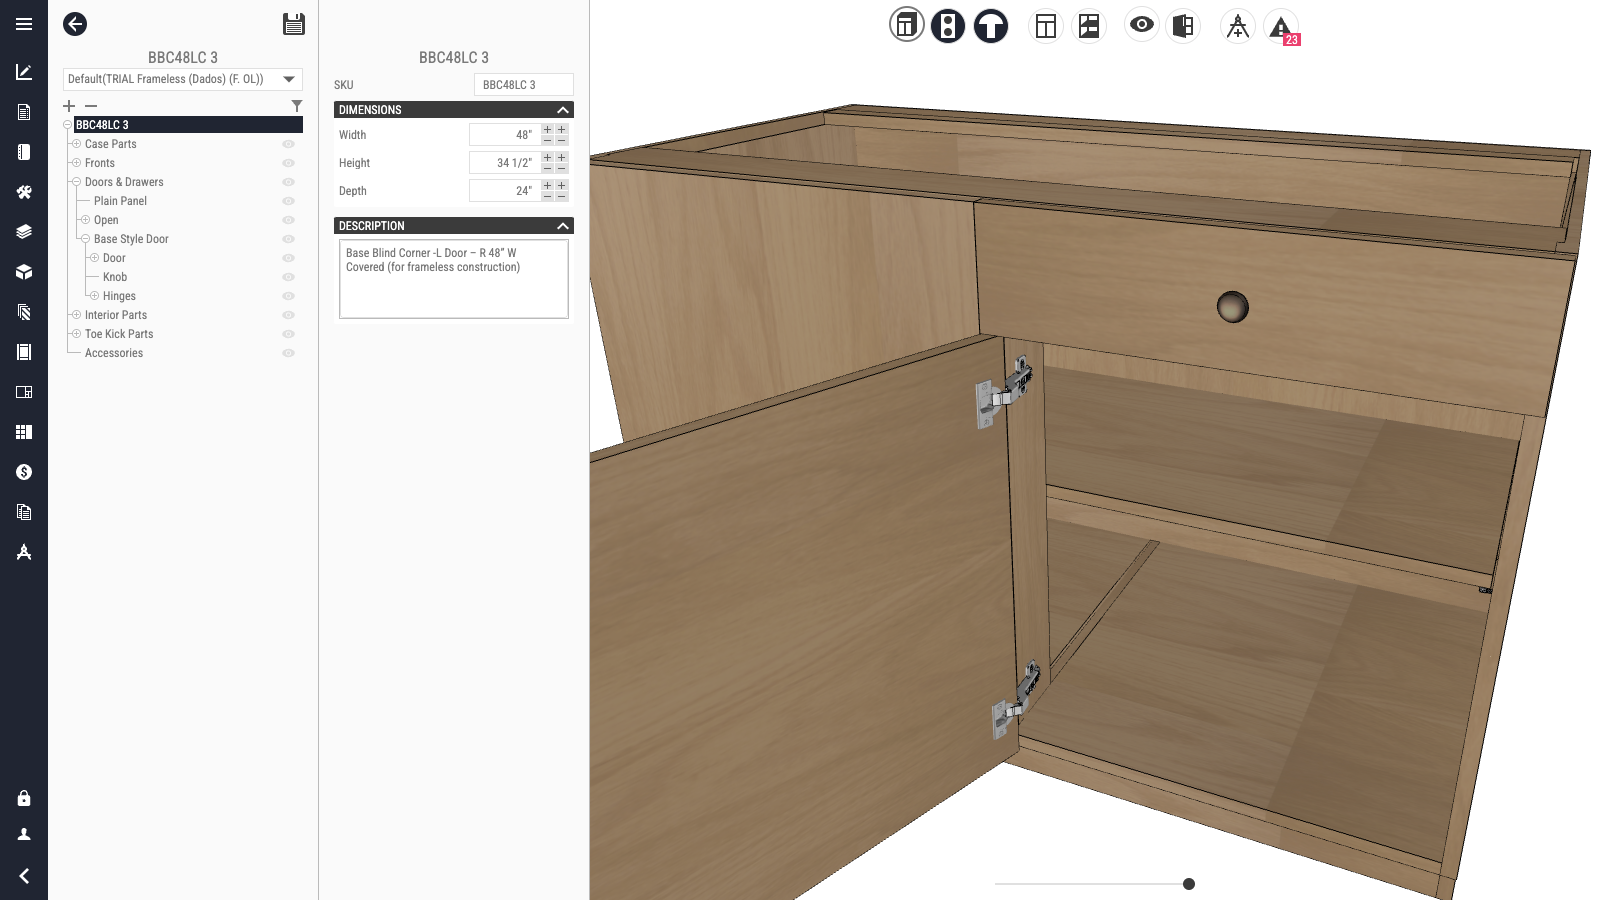1600x900 pixels.
Task: Click the description text box
Action: (x=454, y=279)
